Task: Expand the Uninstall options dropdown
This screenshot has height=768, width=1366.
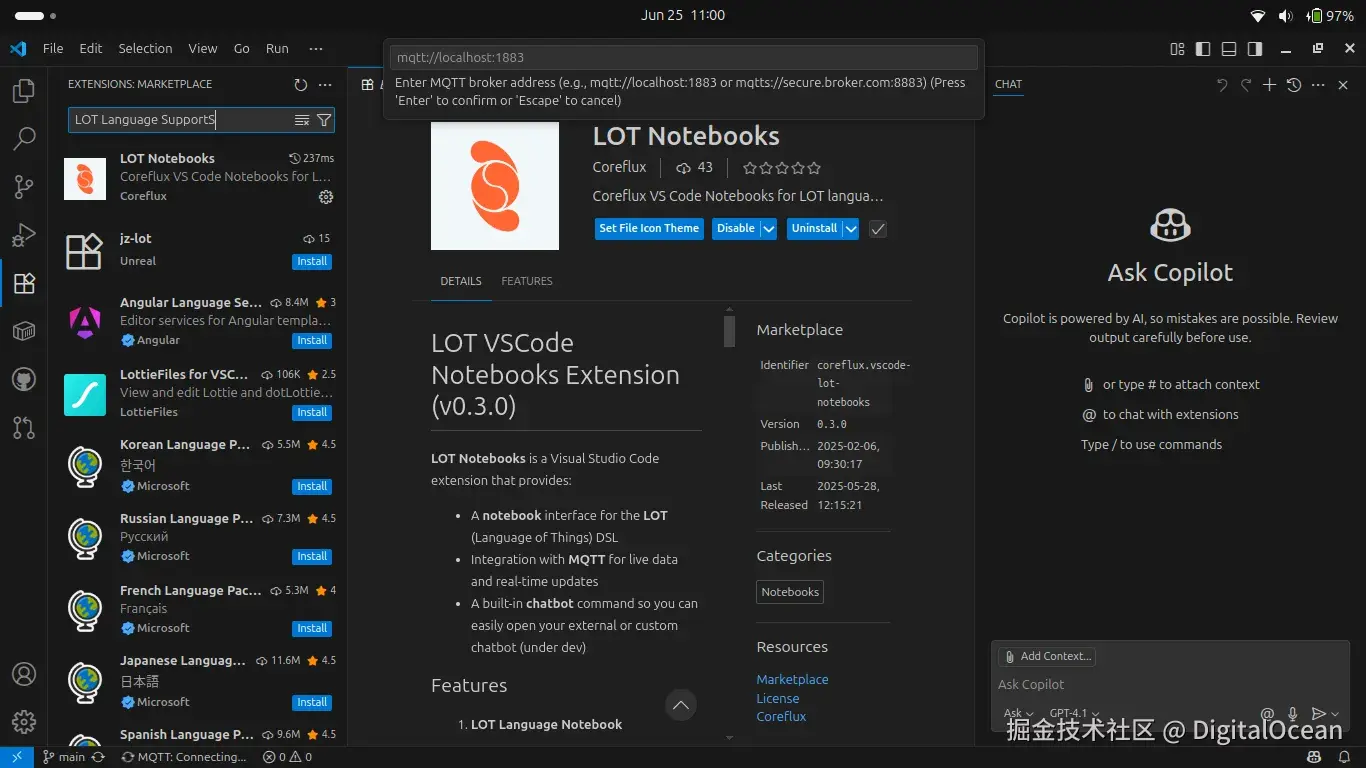Action: coord(849,229)
